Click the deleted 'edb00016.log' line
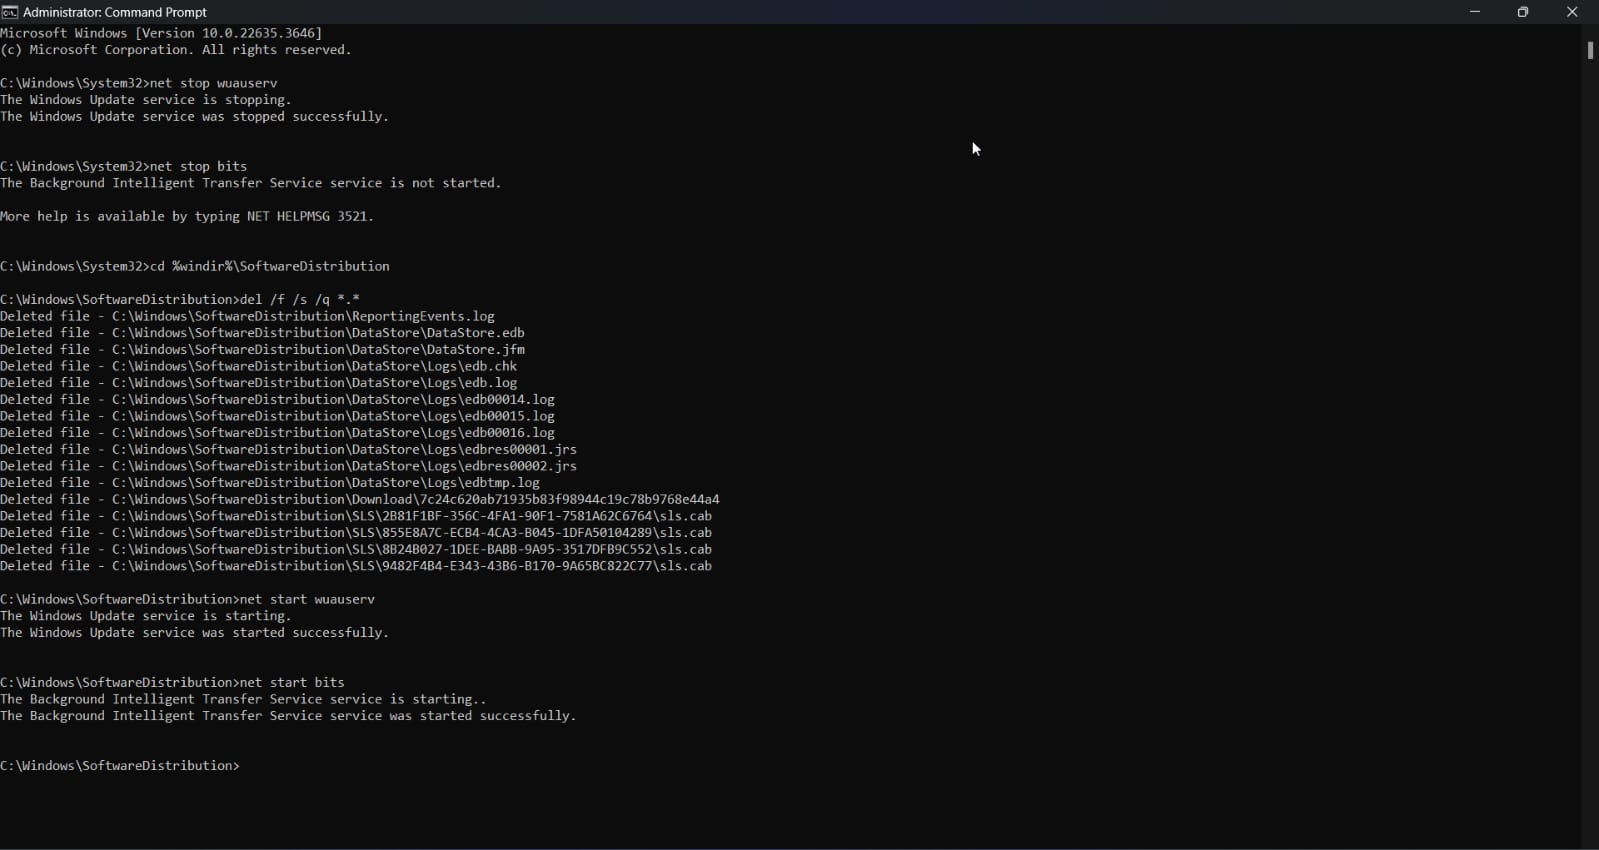The image size is (1599, 850). coord(278,433)
